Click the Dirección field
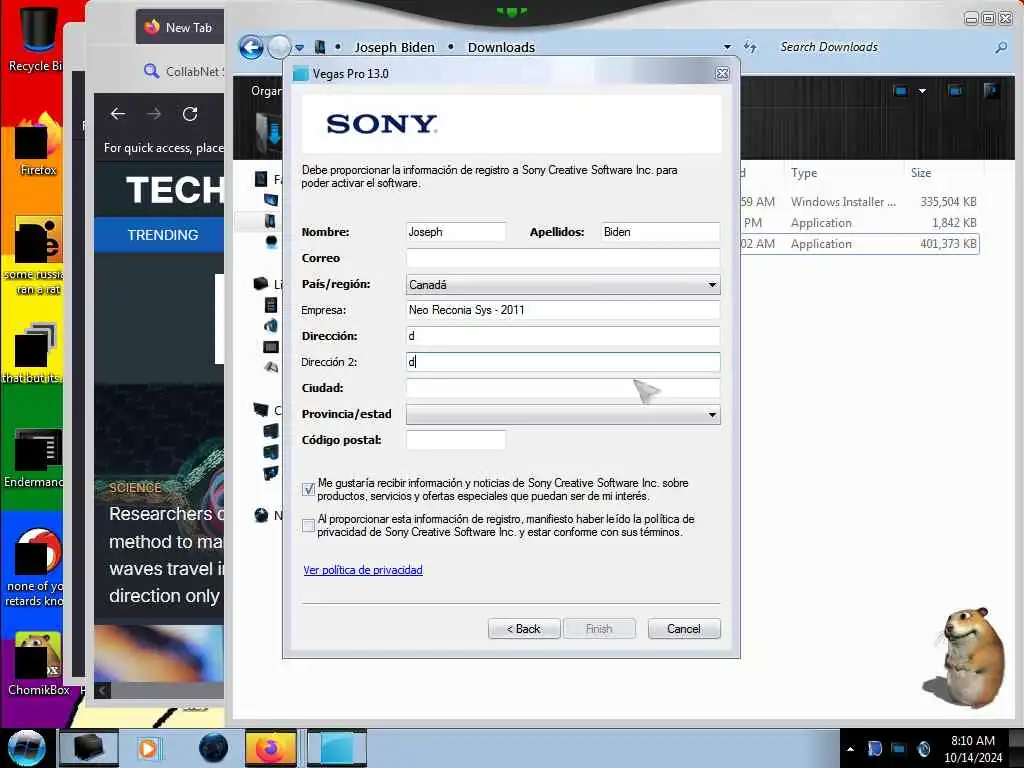The height and width of the screenshot is (768, 1024). coord(563,336)
